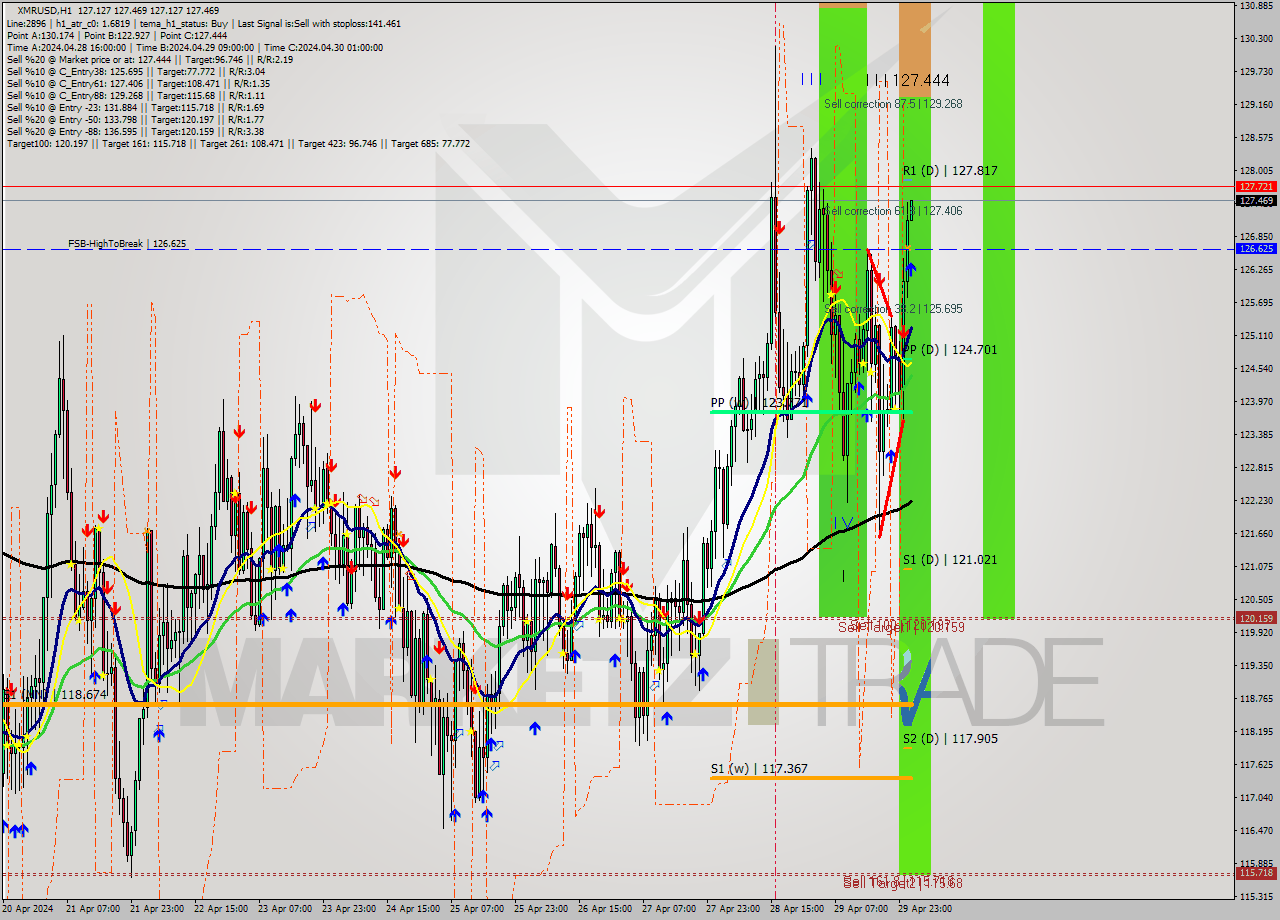Click the '29 Apr 23:00' time label
Image resolution: width=1280 pixels, height=920 pixels.
coord(925,909)
